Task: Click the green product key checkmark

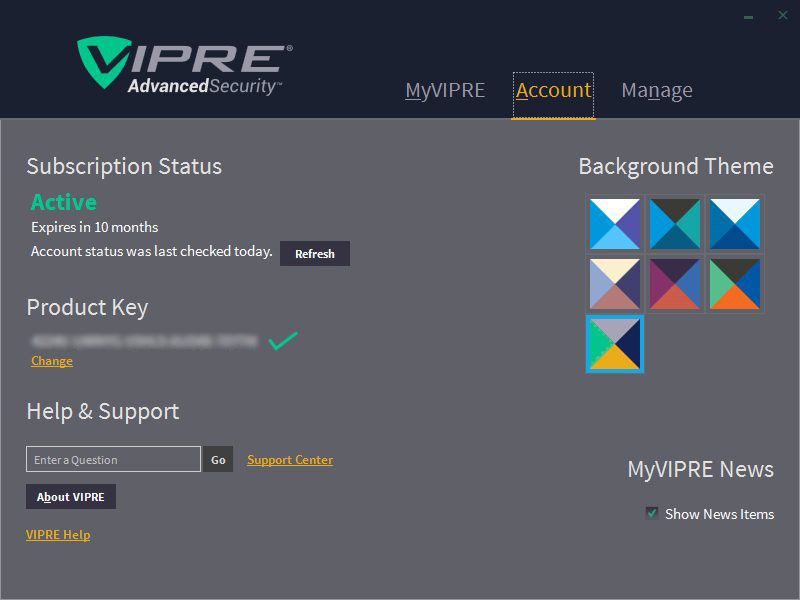Action: click(x=283, y=341)
